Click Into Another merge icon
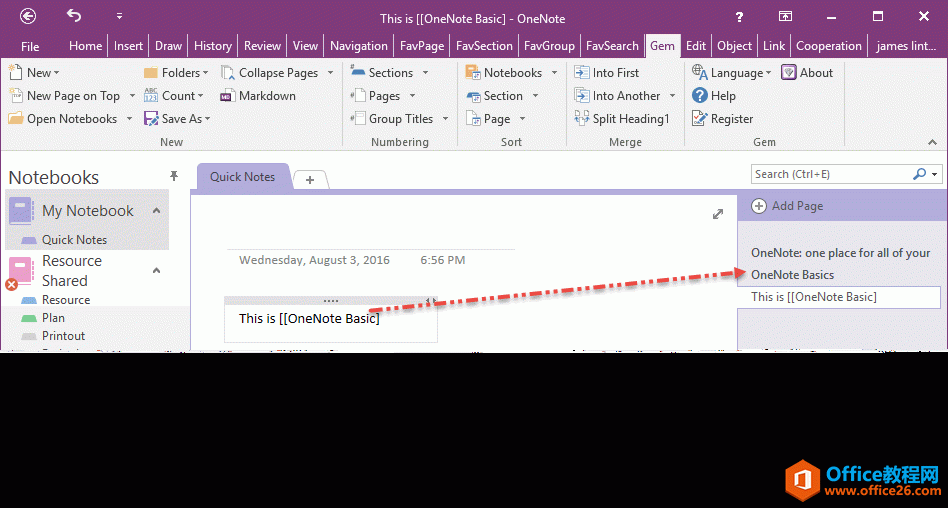This screenshot has height=508, width=948. click(x=582, y=96)
